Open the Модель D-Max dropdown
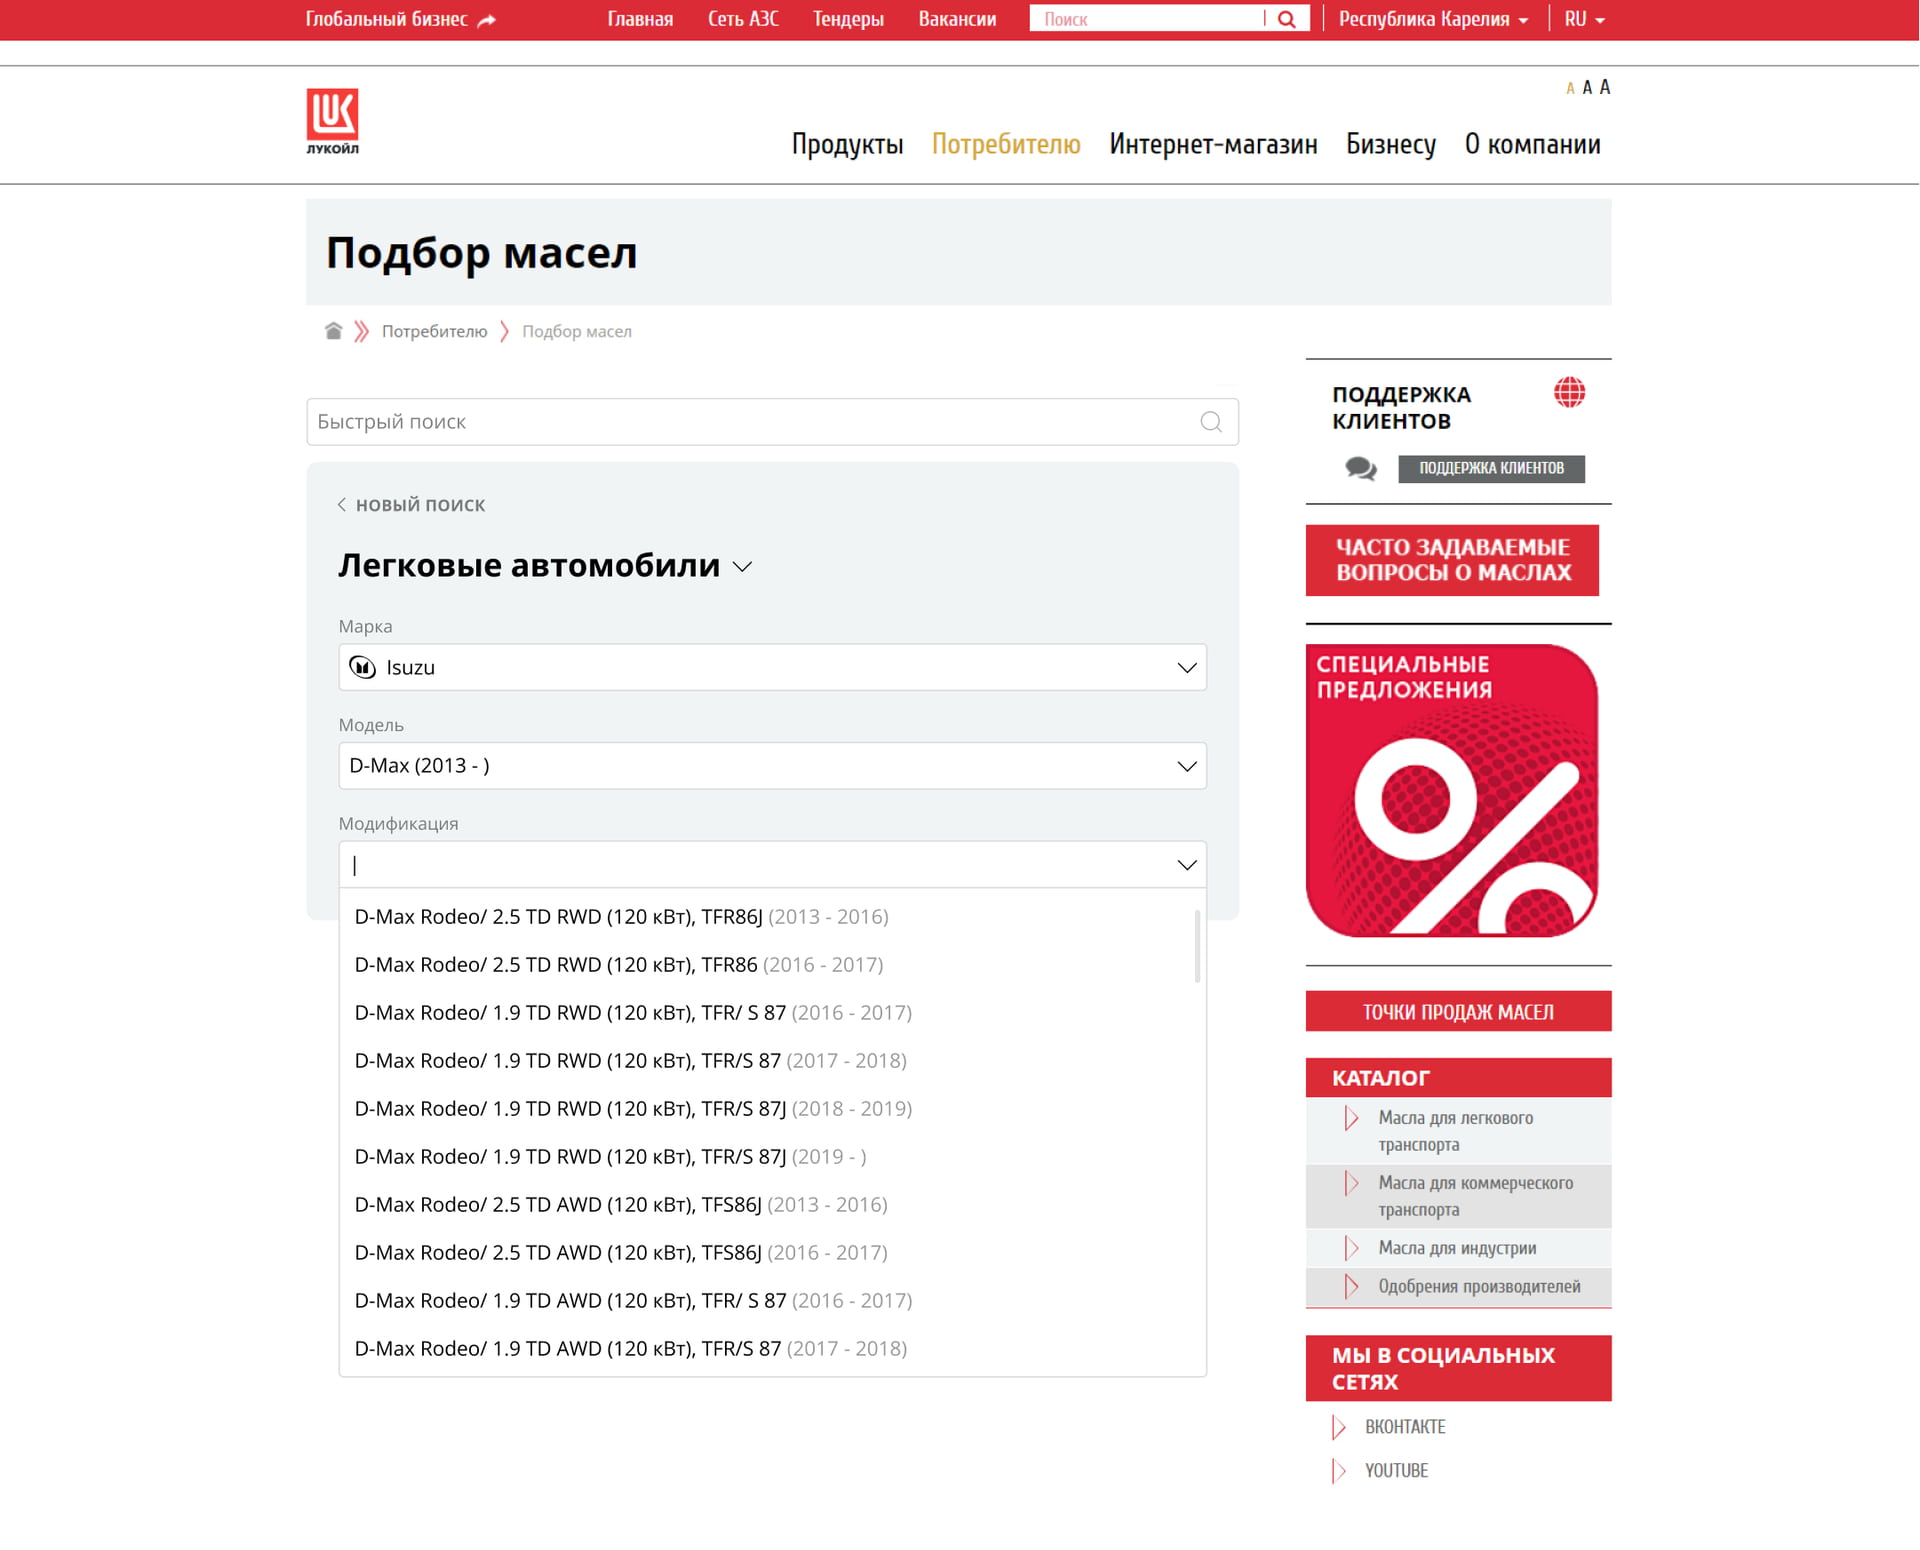The image size is (1920, 1550). click(x=772, y=766)
